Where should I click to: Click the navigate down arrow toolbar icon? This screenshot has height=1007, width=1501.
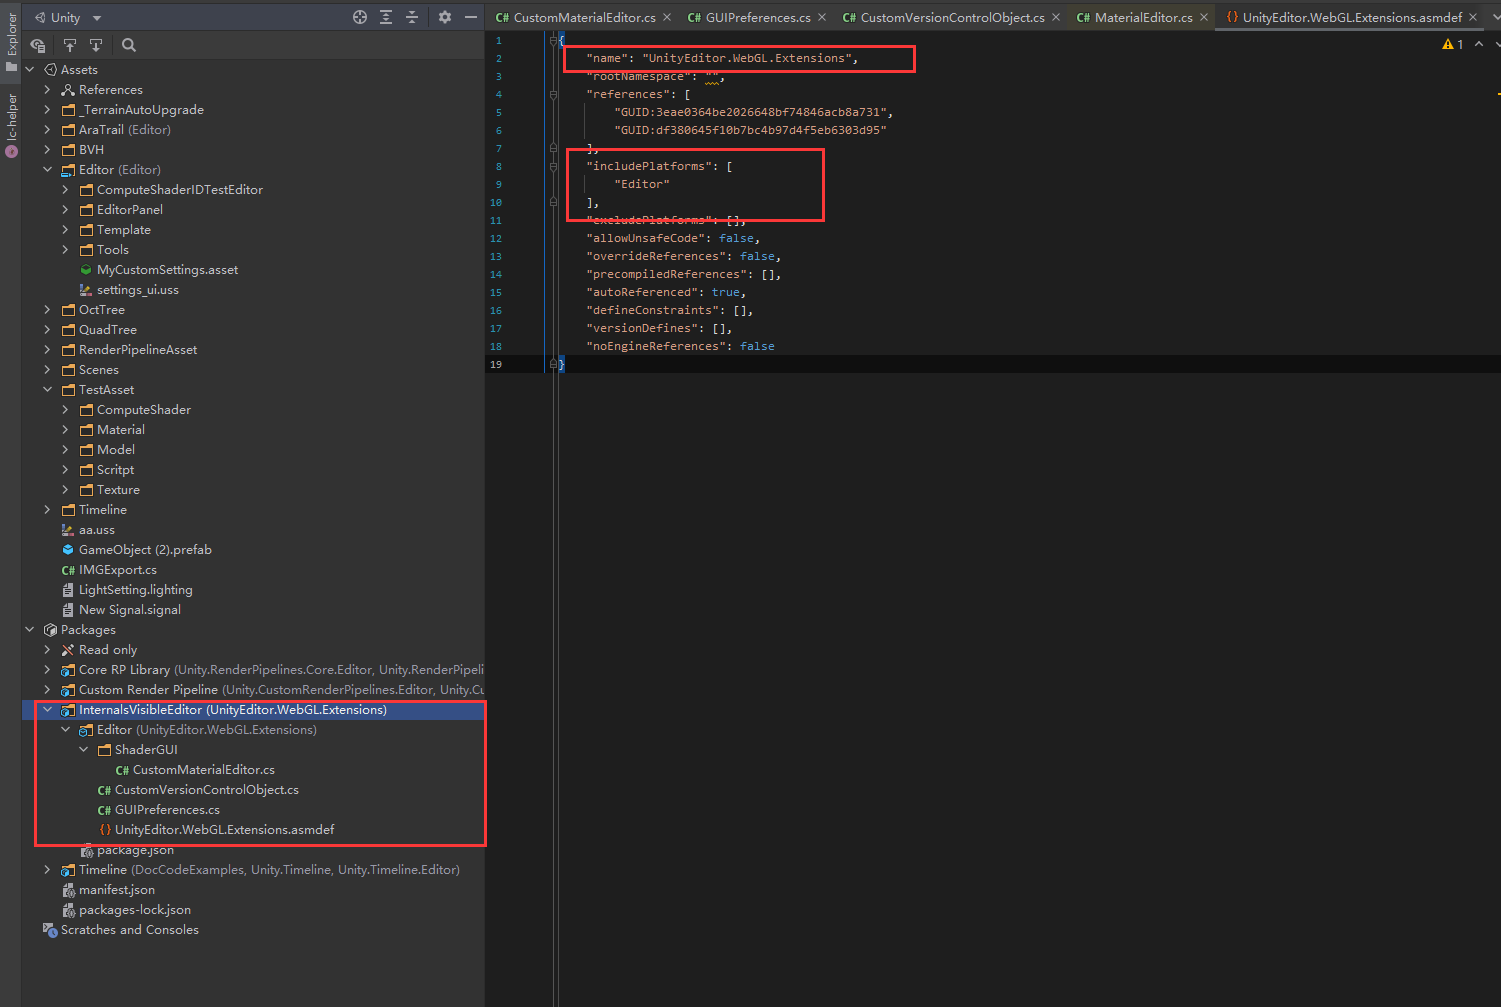[x=96, y=45]
